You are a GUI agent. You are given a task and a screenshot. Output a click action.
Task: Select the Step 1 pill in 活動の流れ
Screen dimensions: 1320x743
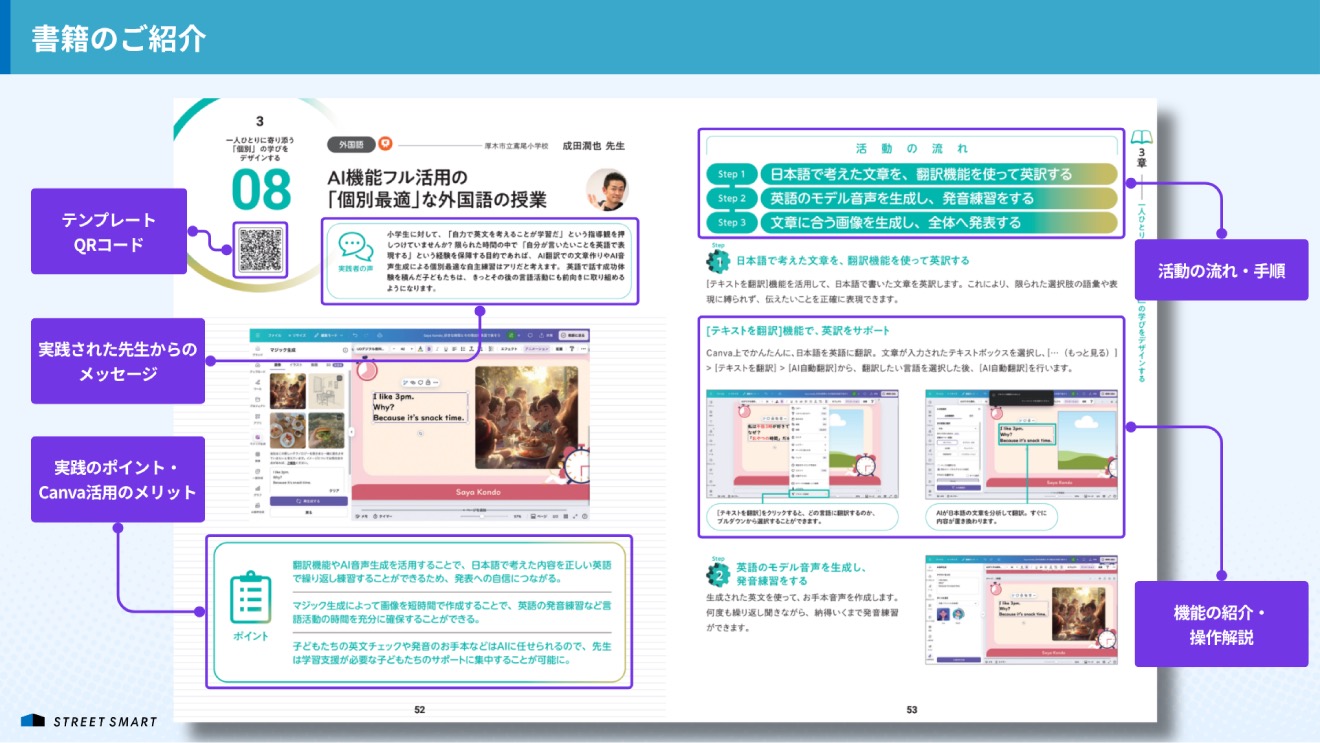coord(731,174)
